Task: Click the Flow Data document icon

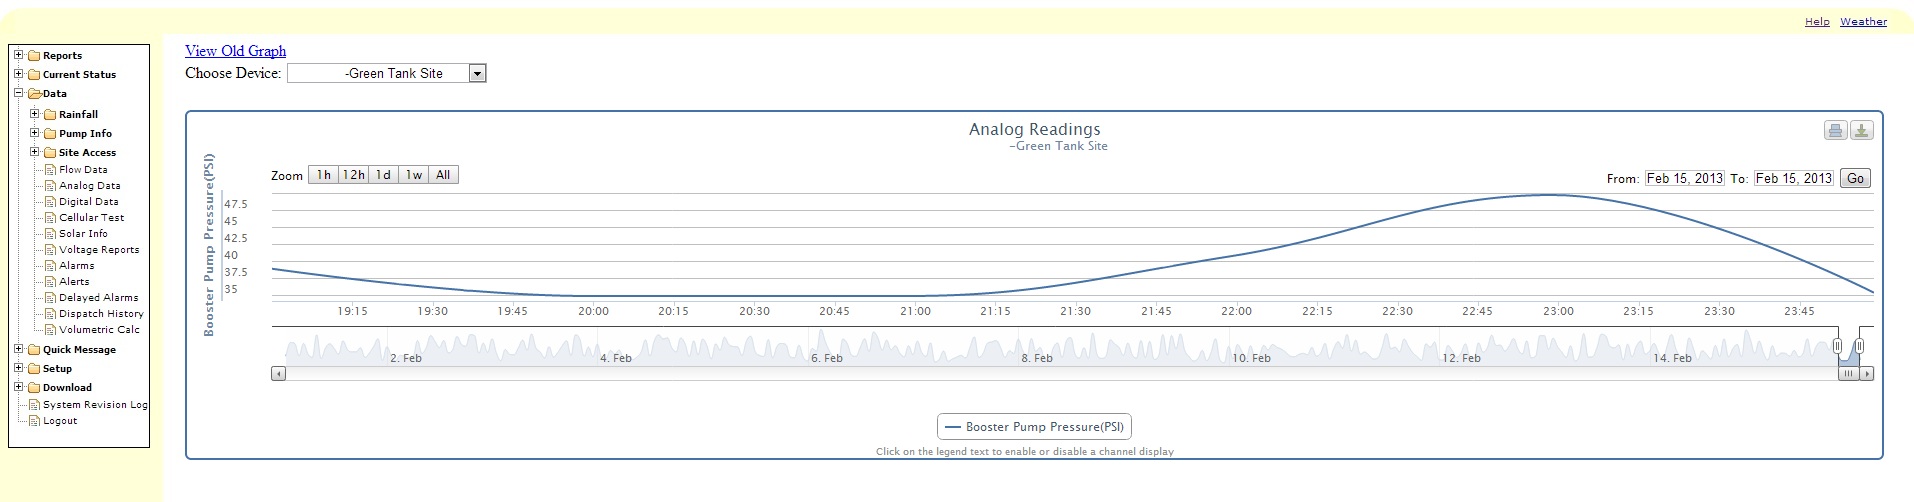Action: click(50, 170)
